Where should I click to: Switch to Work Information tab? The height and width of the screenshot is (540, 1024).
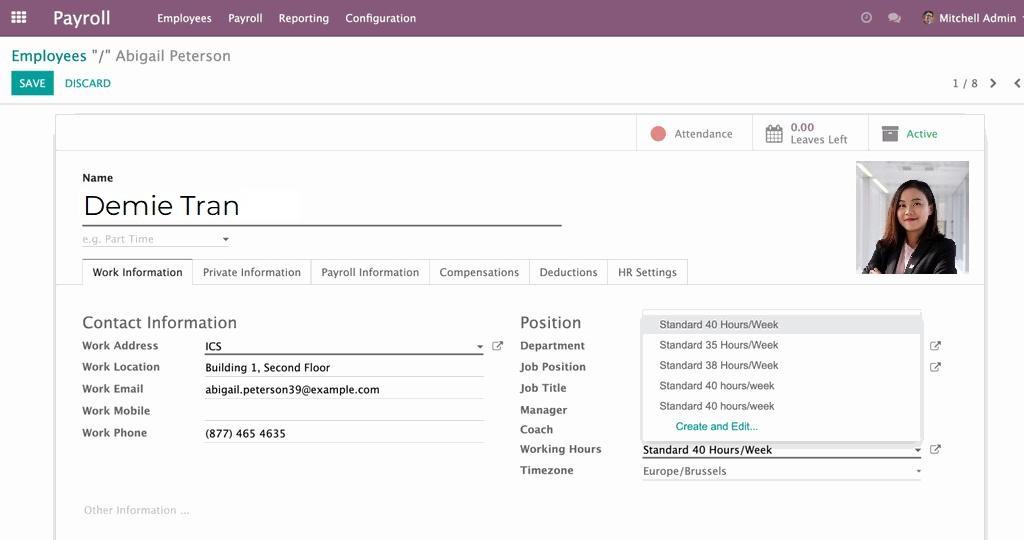coord(137,272)
